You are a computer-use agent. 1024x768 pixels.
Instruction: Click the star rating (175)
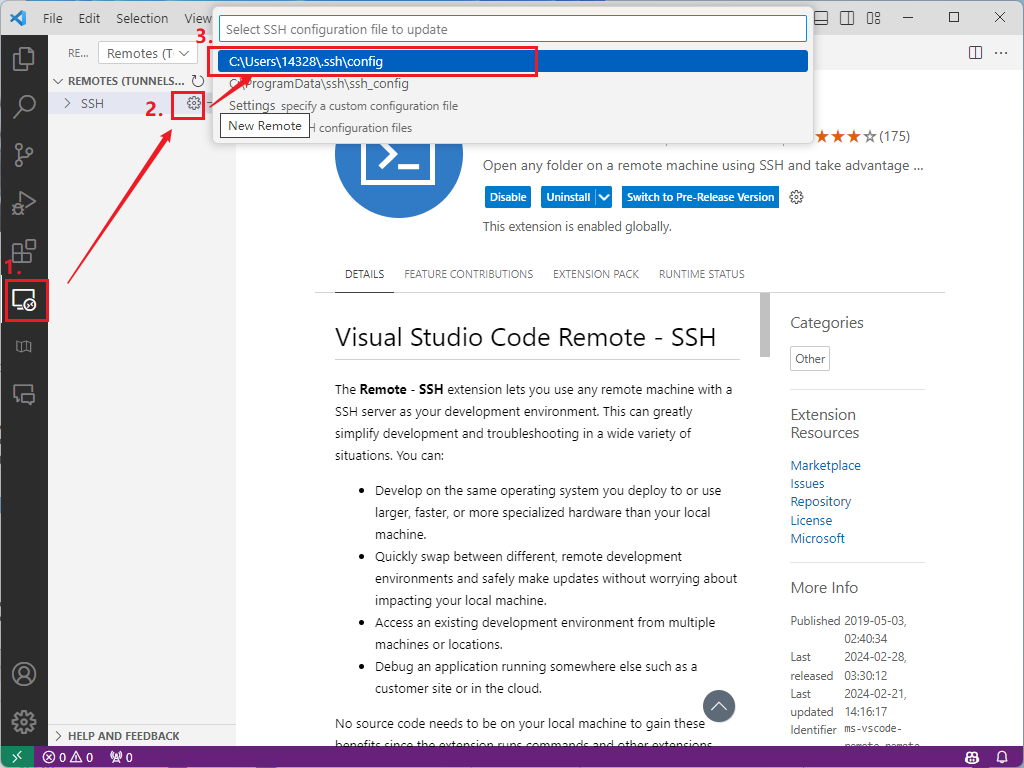[x=861, y=136]
